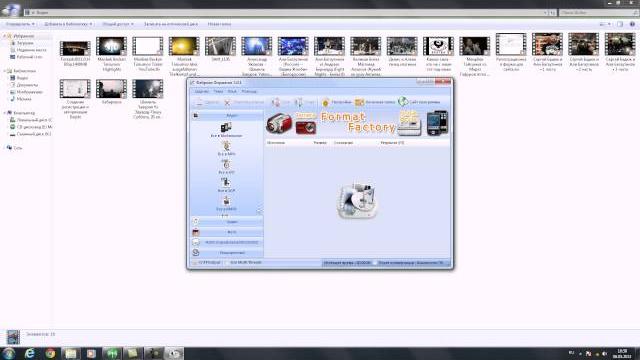Open the Language (Язык) menu in Format Factory

point(232,91)
